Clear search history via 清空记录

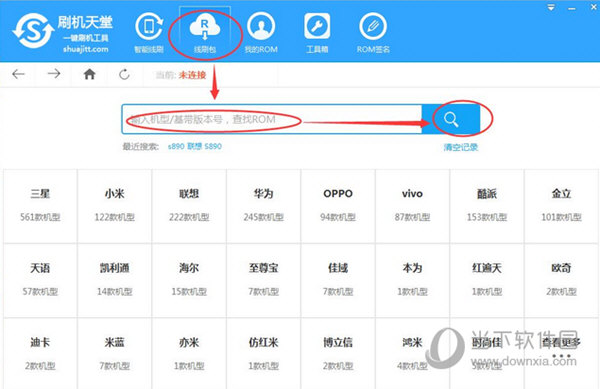461,147
